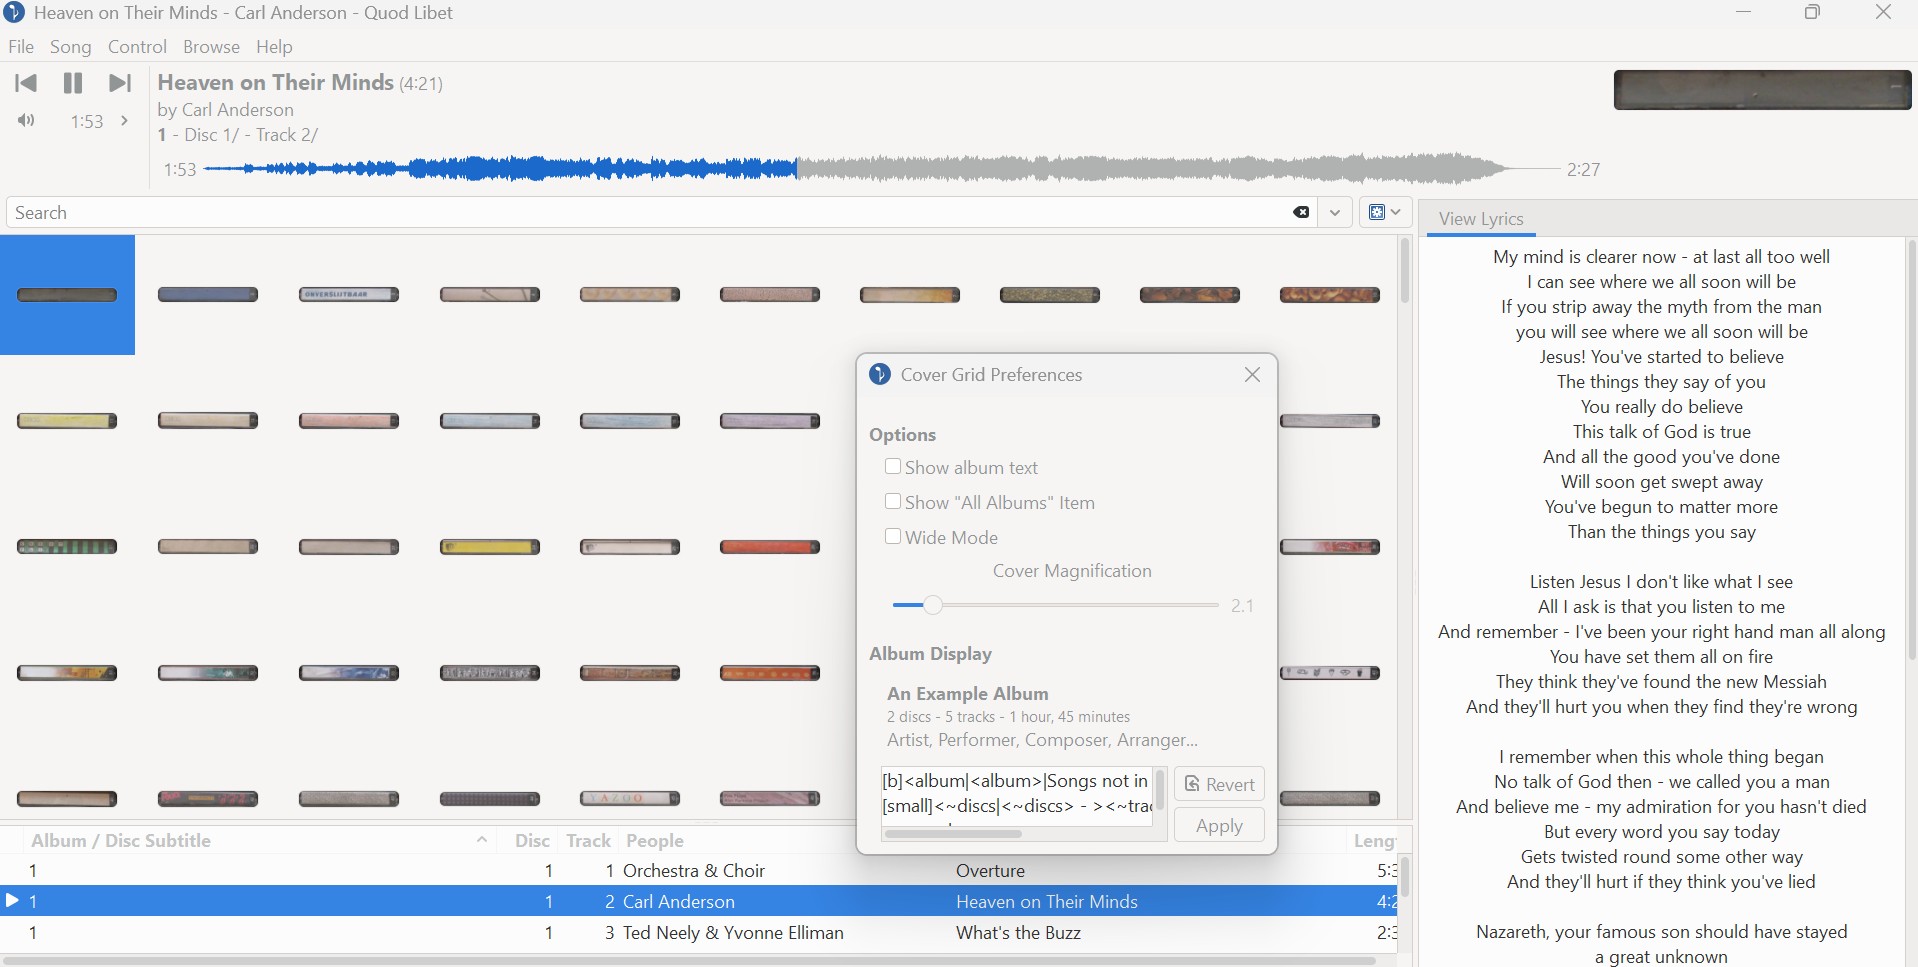The height and width of the screenshot is (967, 1918).
Task: Click the remaining time label 2:27
Action: (1583, 170)
